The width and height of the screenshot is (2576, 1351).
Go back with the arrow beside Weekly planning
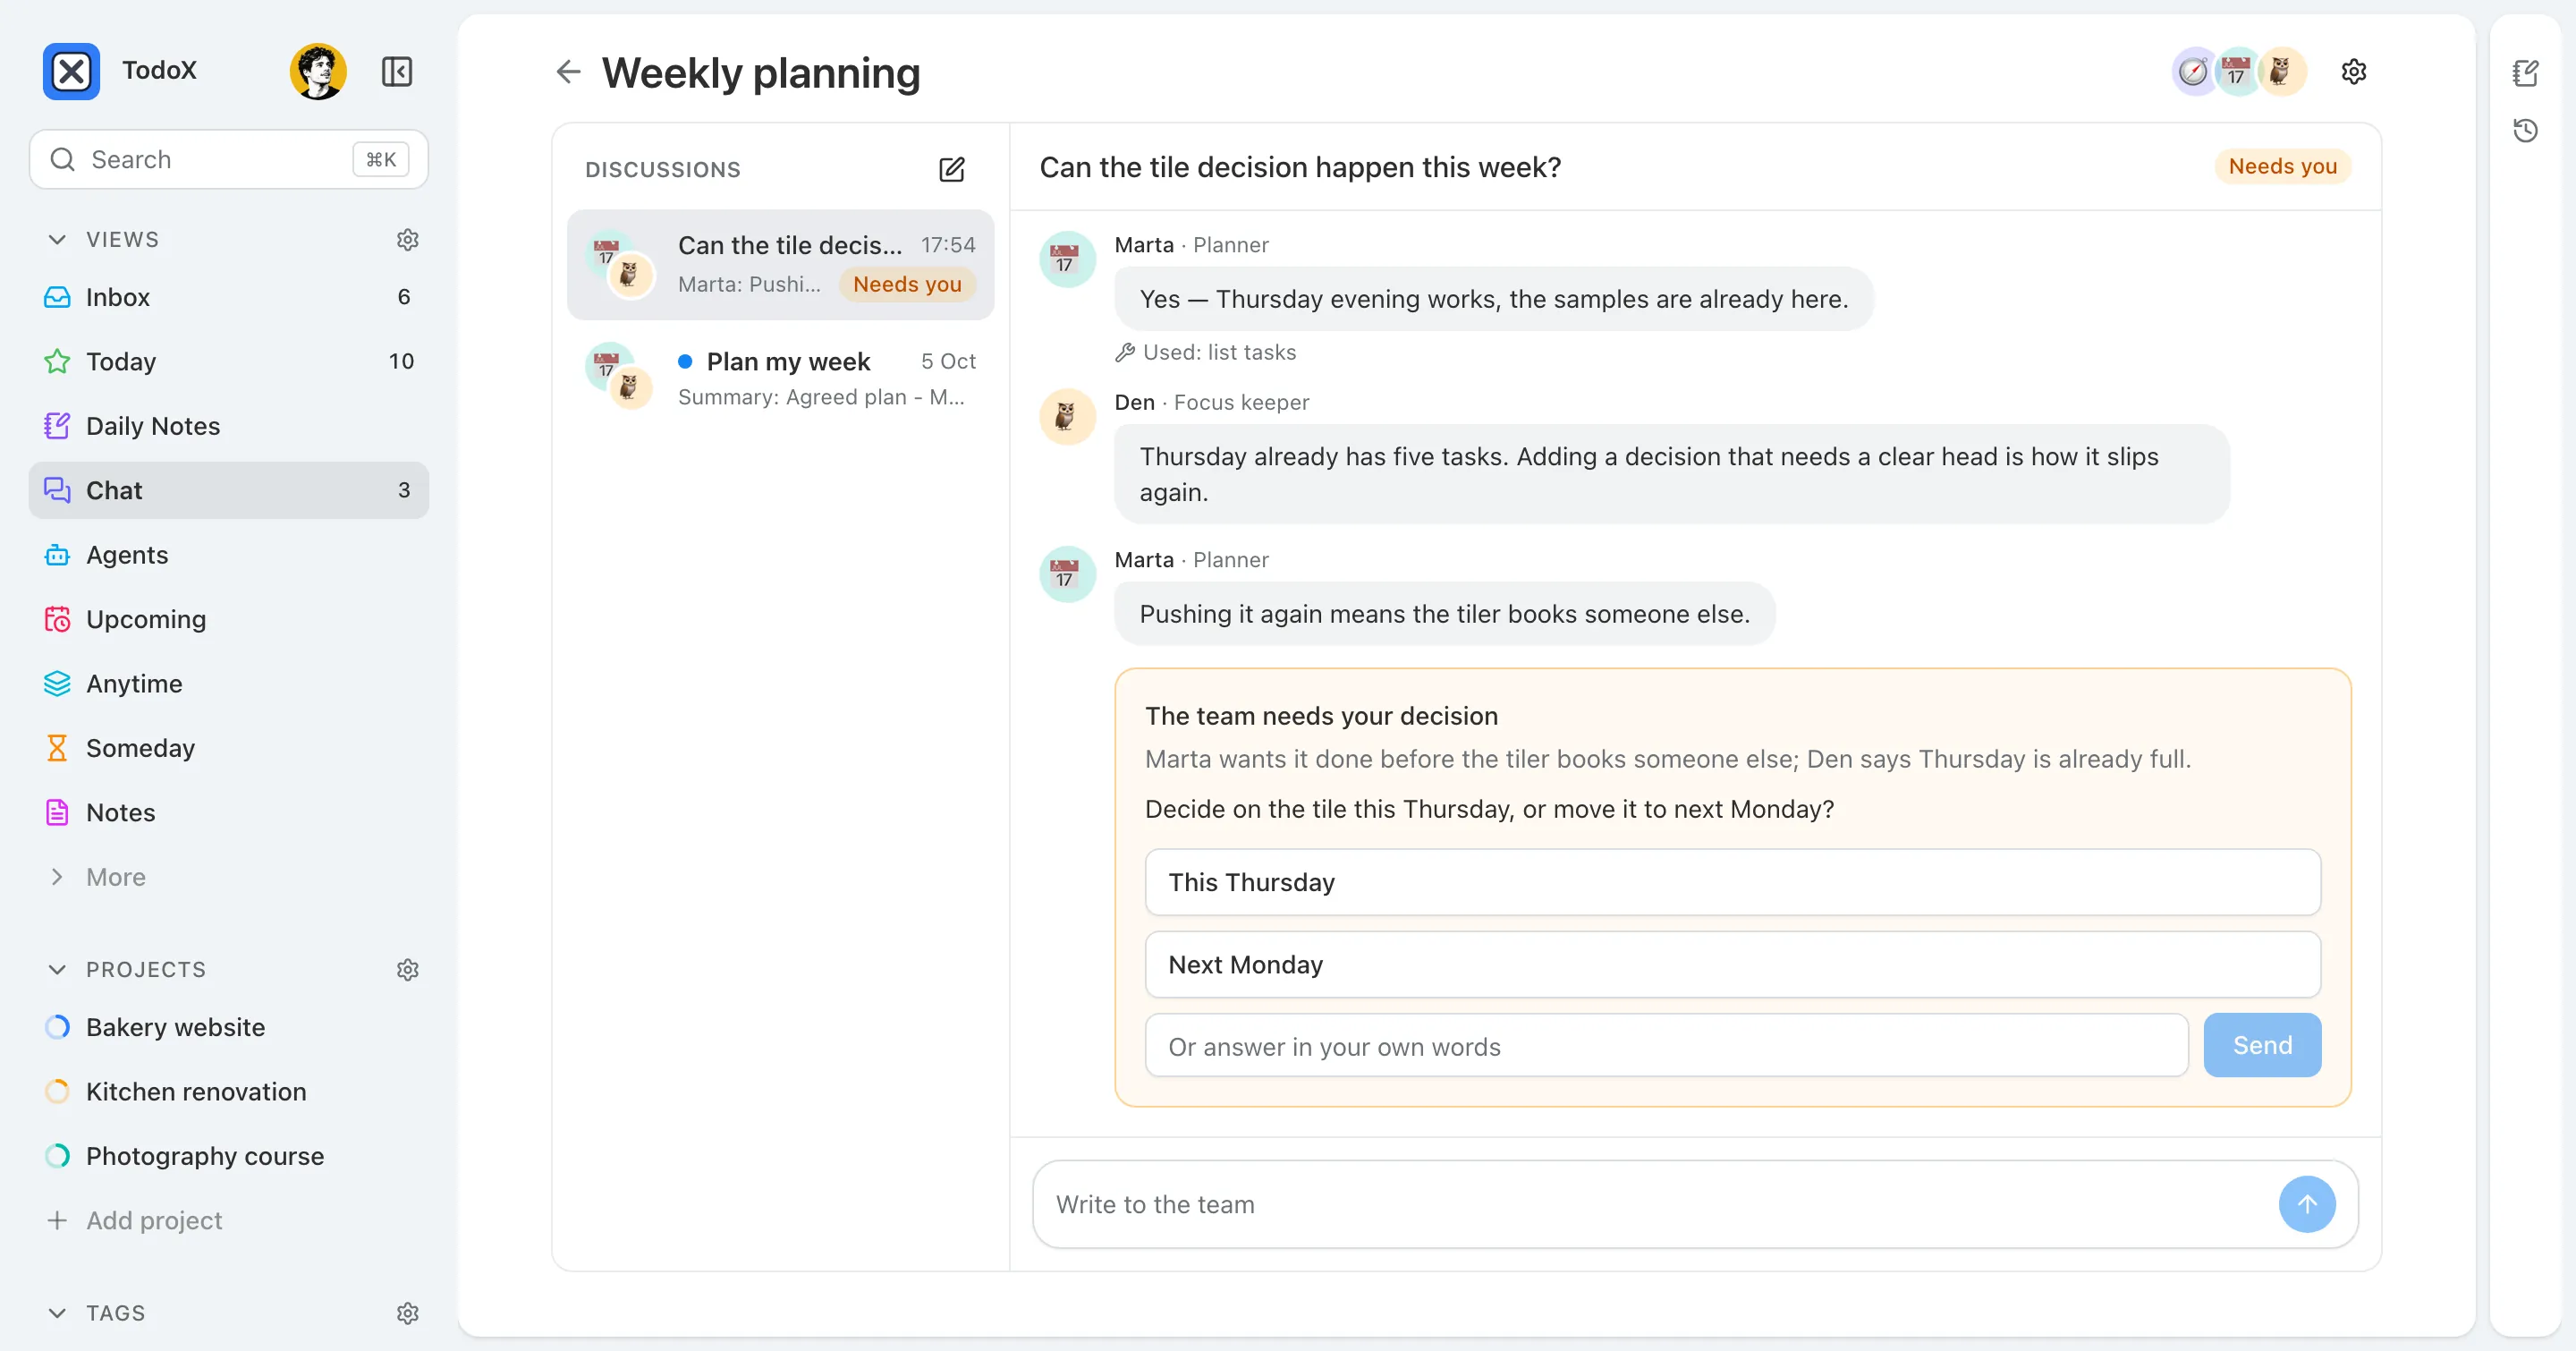(568, 72)
